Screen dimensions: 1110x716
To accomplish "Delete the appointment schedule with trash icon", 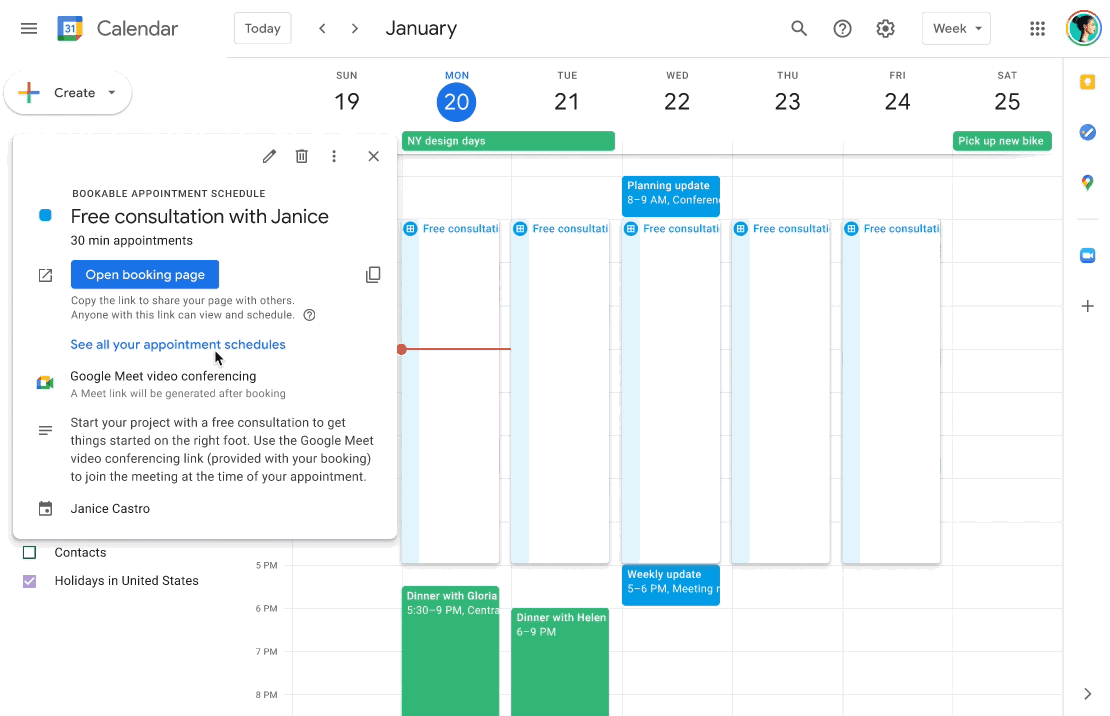I will (301, 156).
